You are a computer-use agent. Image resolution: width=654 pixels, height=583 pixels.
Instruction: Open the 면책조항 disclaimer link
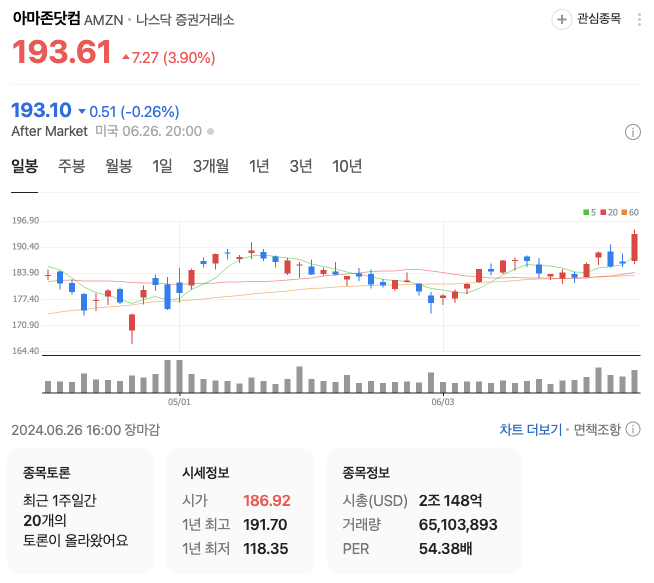click(597, 429)
